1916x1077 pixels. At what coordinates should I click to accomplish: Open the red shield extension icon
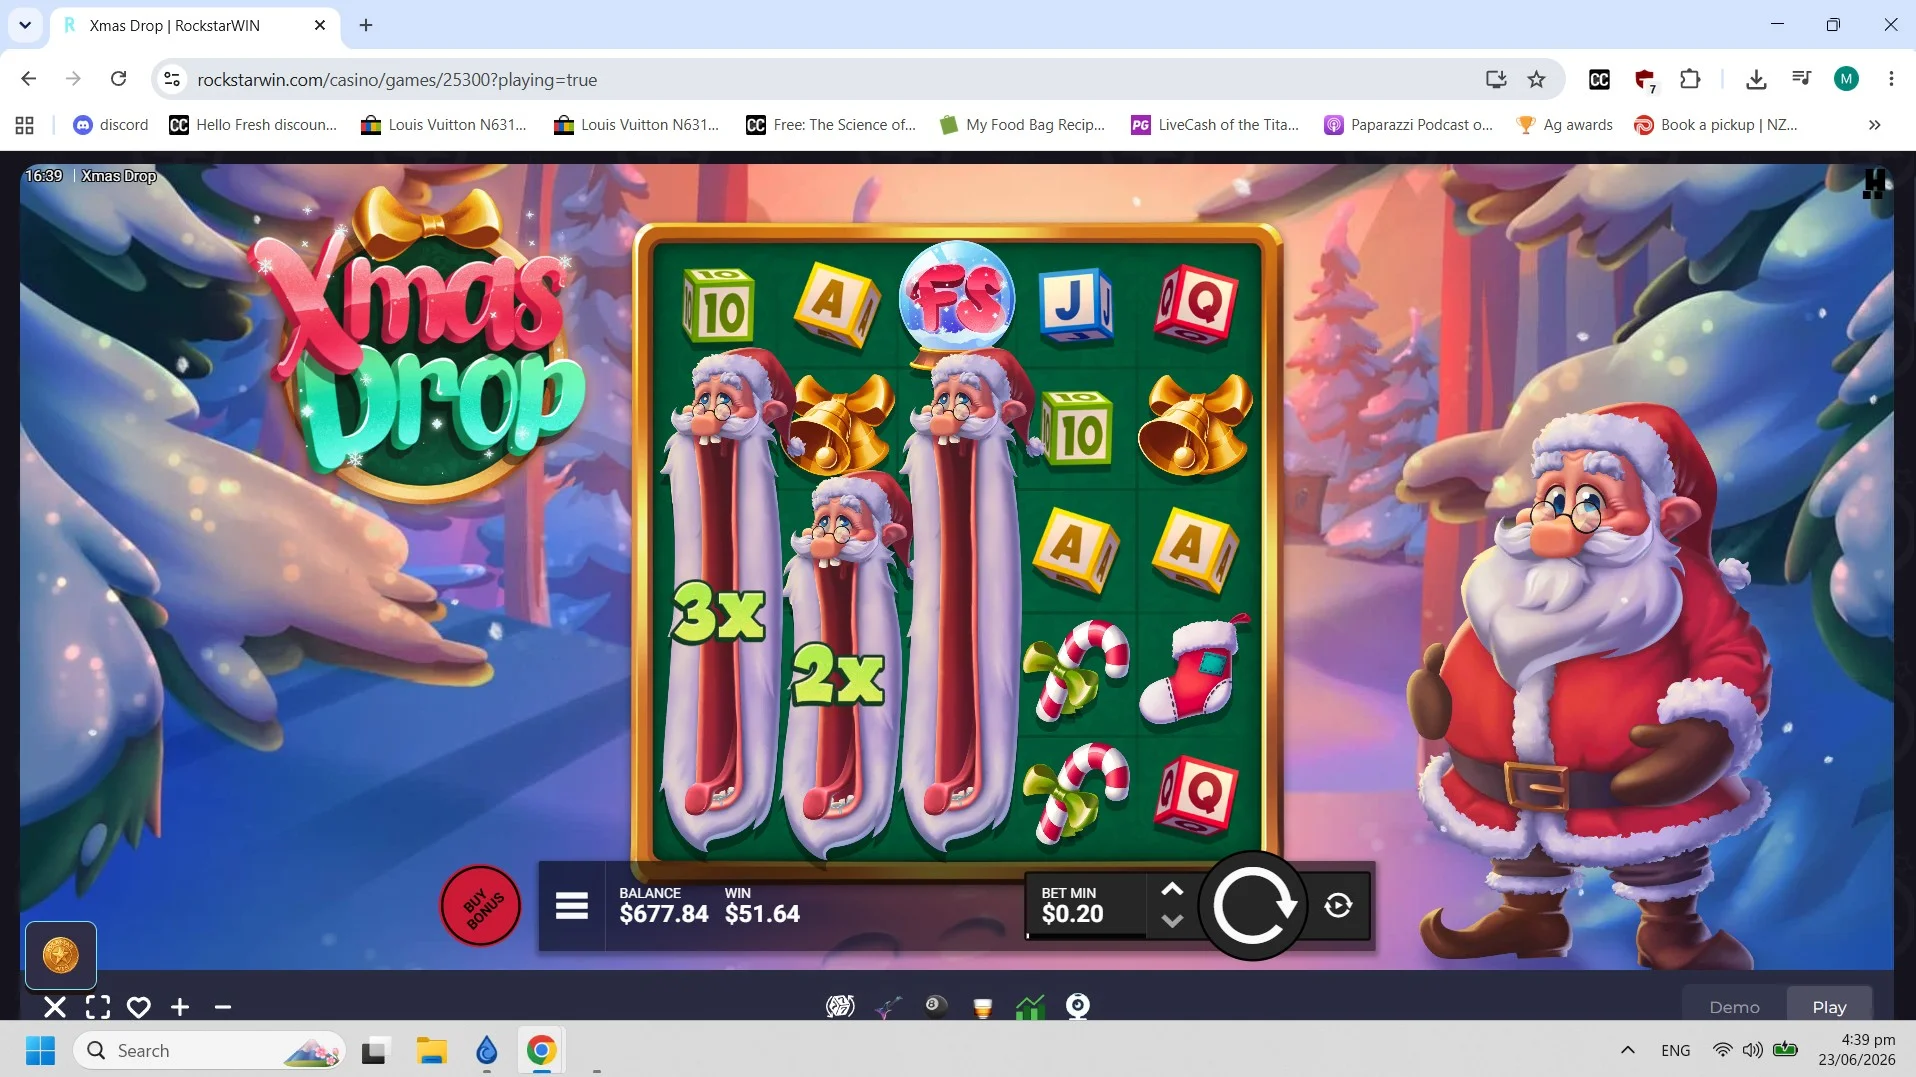[x=1645, y=80]
